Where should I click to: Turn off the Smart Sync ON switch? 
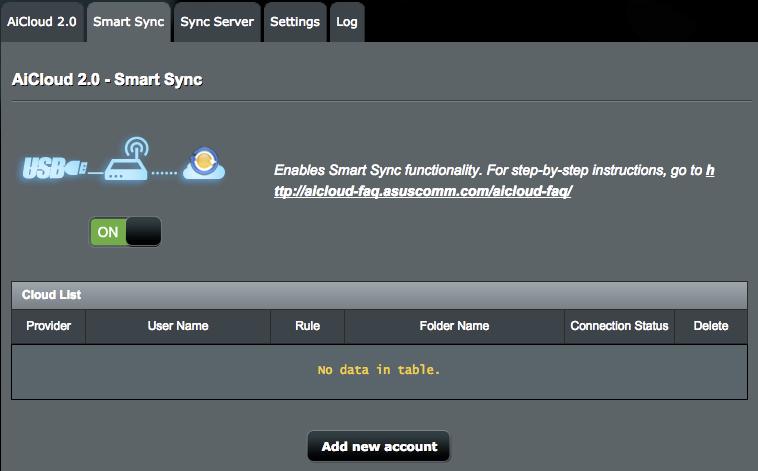tap(125, 232)
